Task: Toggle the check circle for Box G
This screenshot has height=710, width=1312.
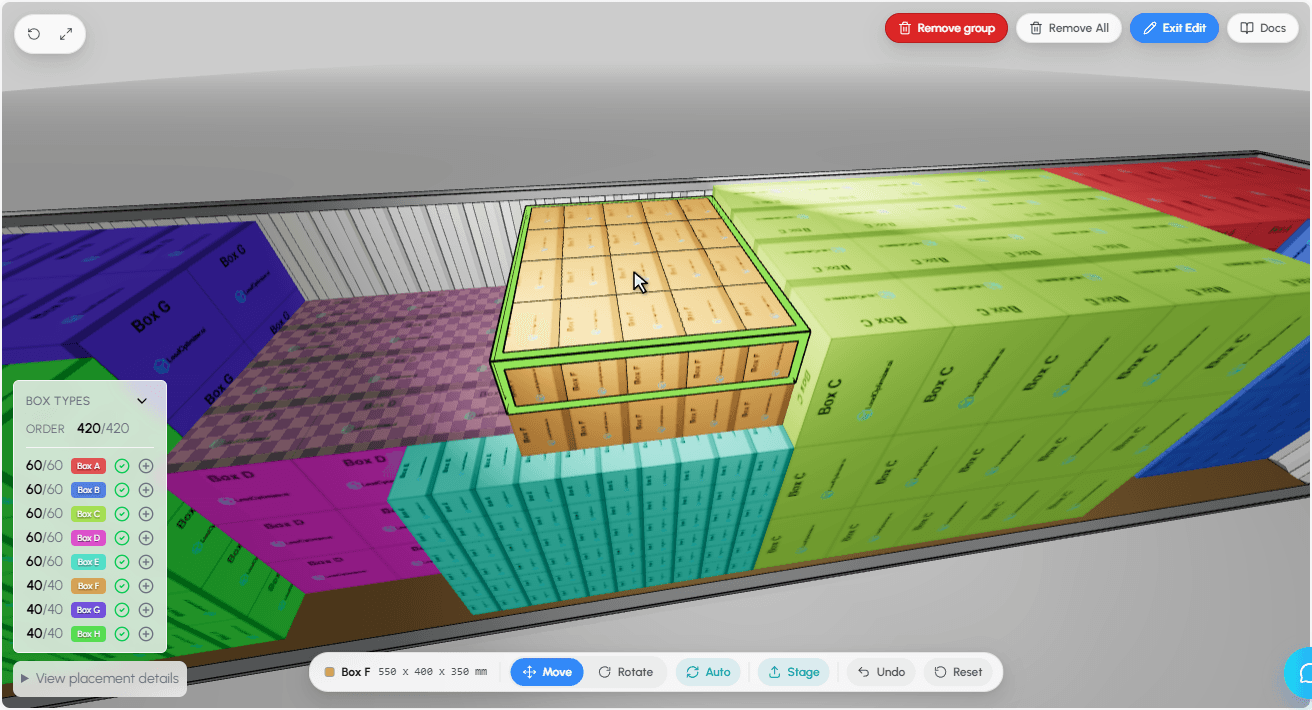Action: pos(122,610)
